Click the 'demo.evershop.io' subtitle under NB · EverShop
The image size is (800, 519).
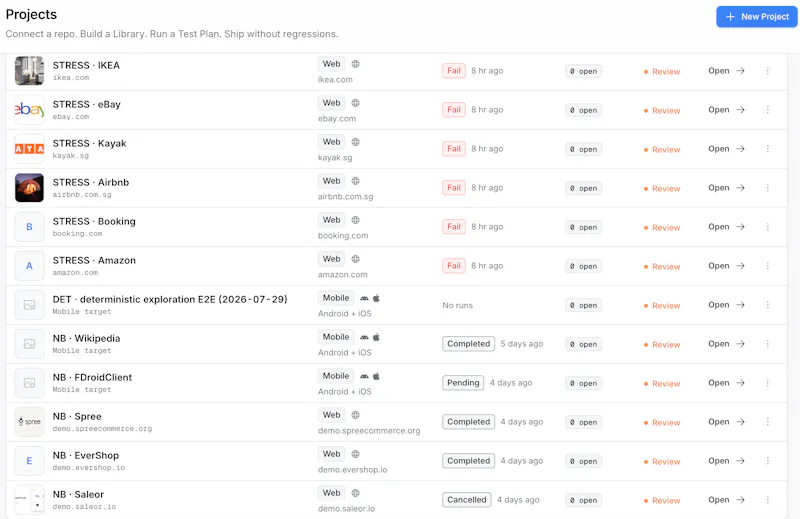point(89,467)
